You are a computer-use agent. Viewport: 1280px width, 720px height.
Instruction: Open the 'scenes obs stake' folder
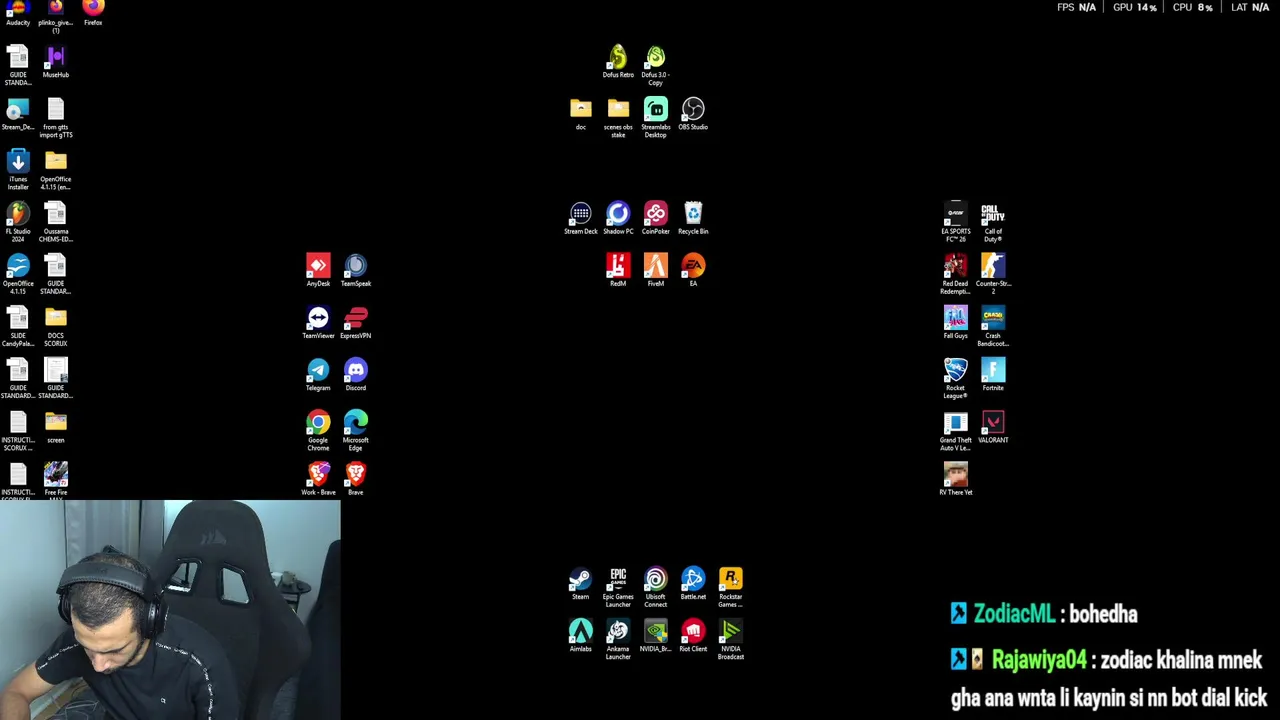618,118
